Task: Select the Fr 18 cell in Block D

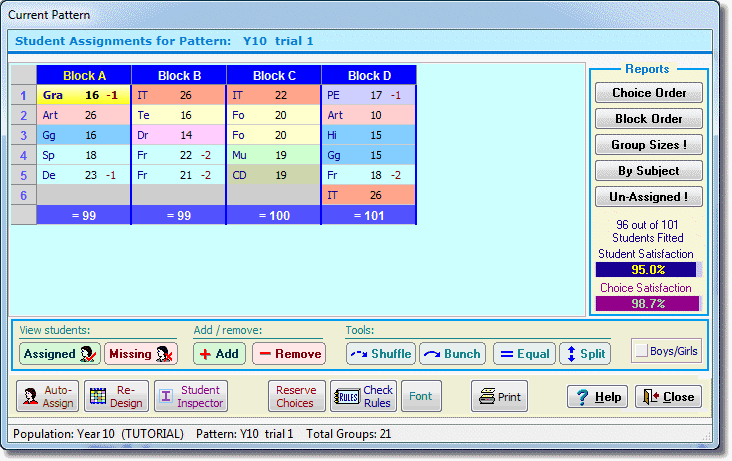Action: [x=369, y=175]
